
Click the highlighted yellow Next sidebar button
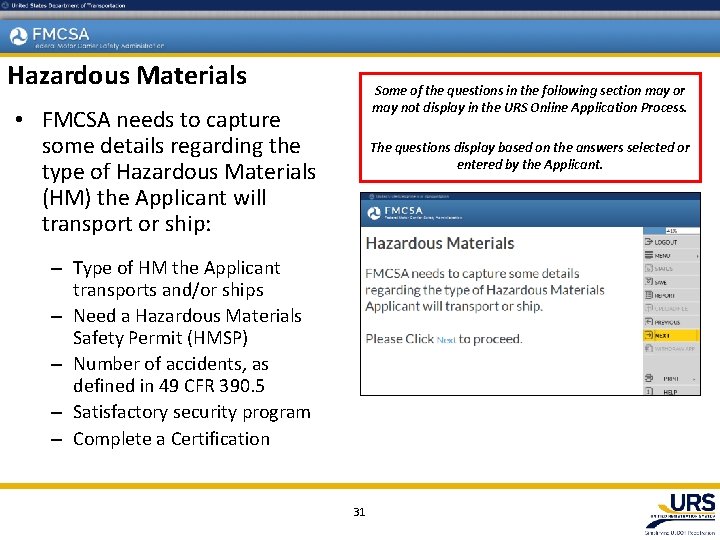point(671,335)
